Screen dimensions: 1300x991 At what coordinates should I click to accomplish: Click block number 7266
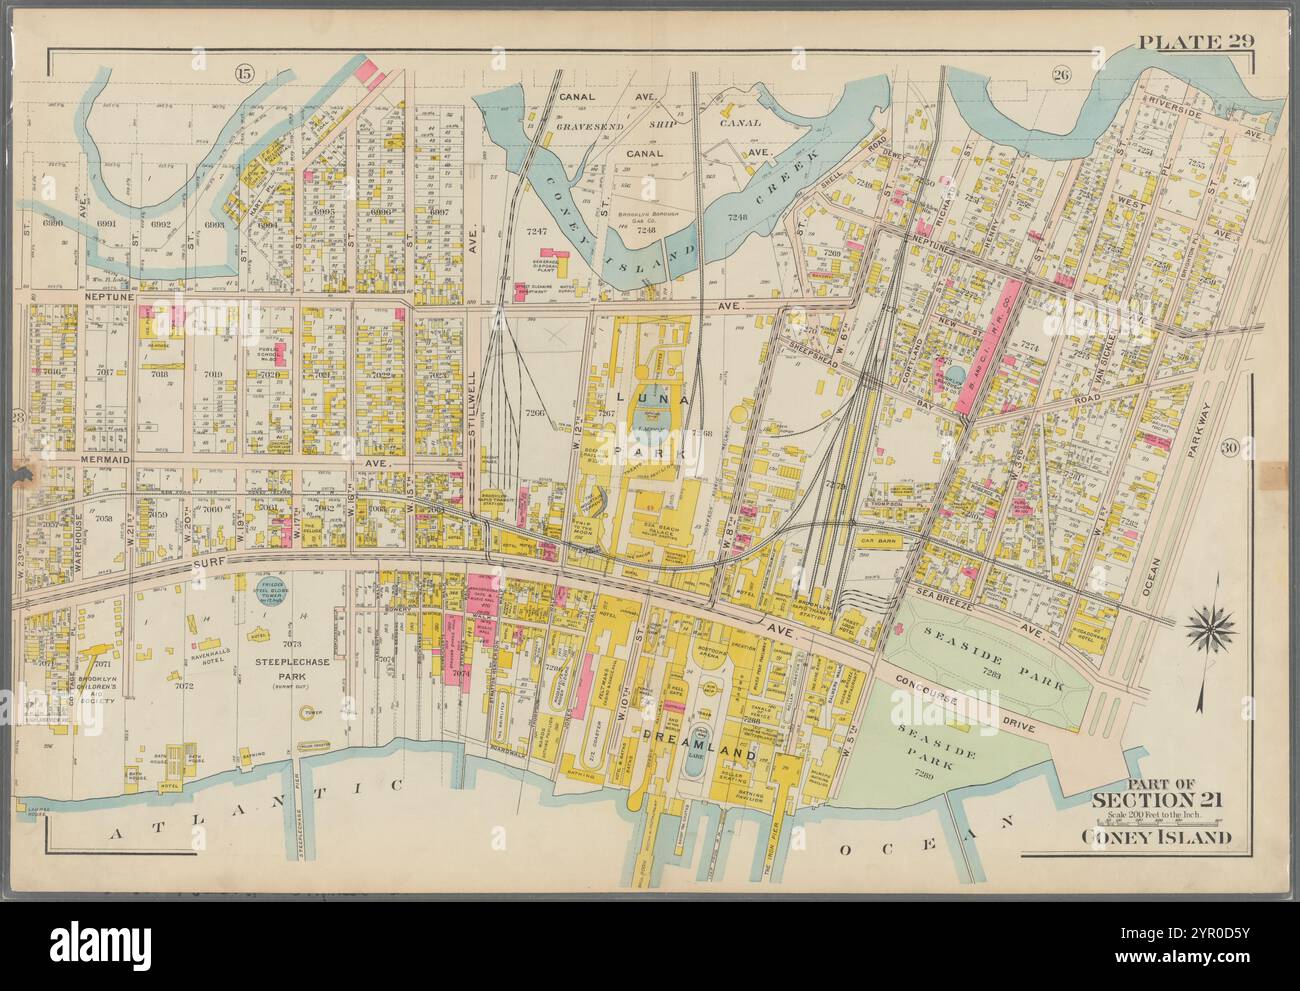coord(533,413)
